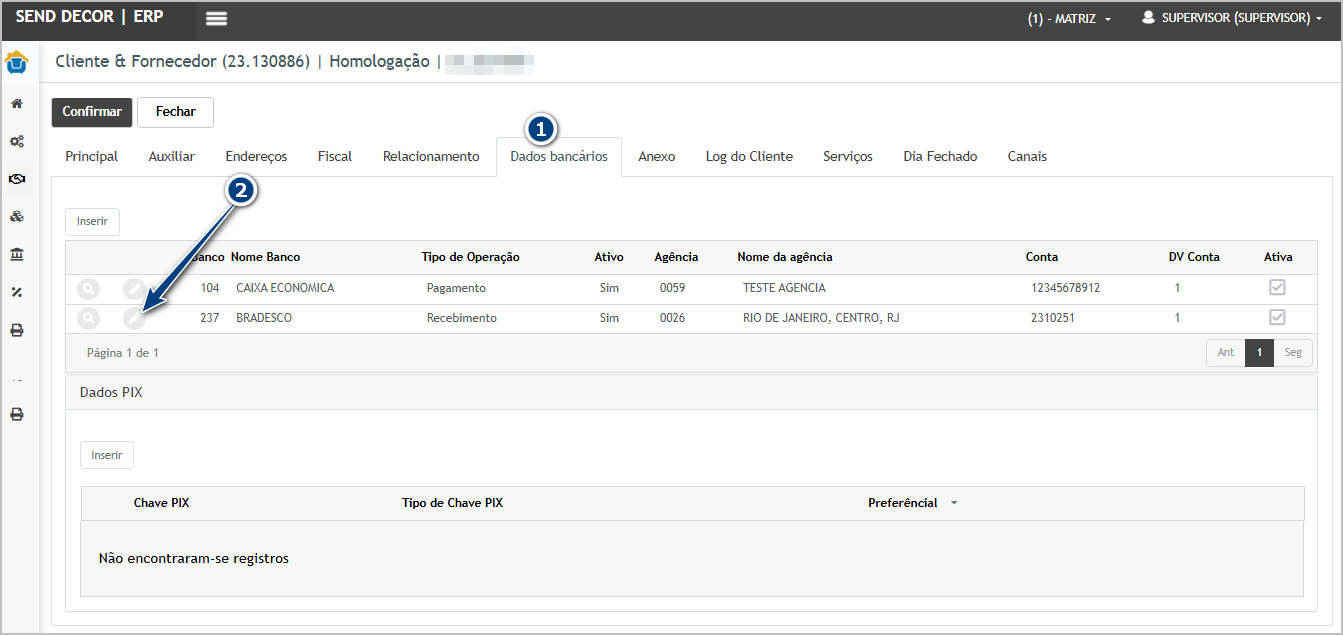1343x635 pixels.
Task: Toggle Ativa checkbox for CAIXA ECONOMICA account
Action: click(1277, 288)
